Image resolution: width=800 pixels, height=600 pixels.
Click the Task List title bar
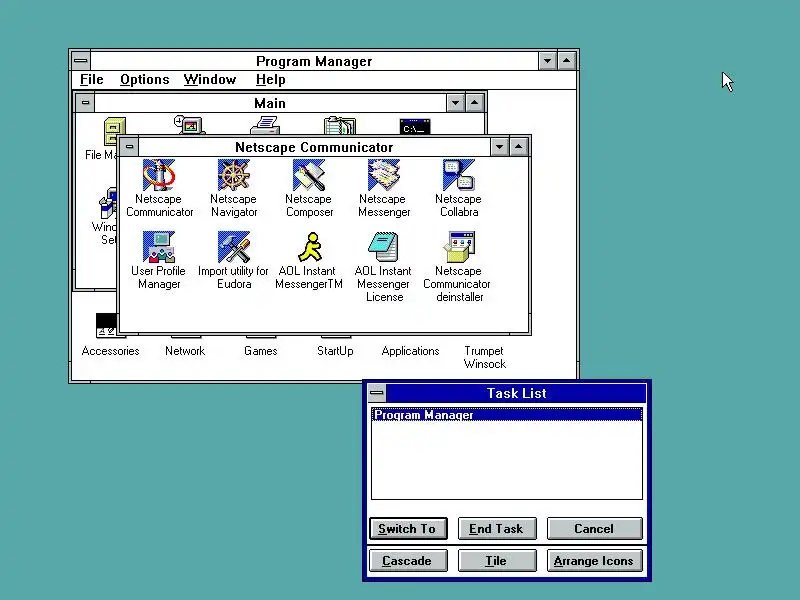516,393
